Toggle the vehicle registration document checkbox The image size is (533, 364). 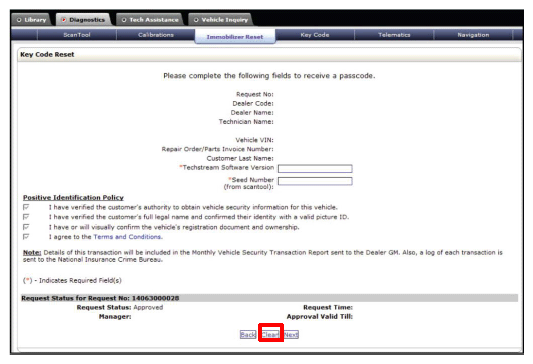[26, 227]
